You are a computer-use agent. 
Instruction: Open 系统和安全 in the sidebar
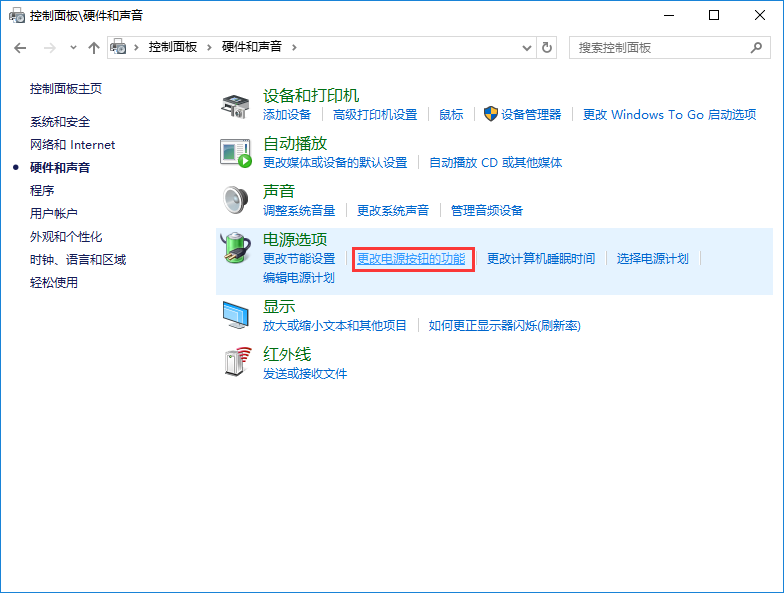[x=60, y=122]
